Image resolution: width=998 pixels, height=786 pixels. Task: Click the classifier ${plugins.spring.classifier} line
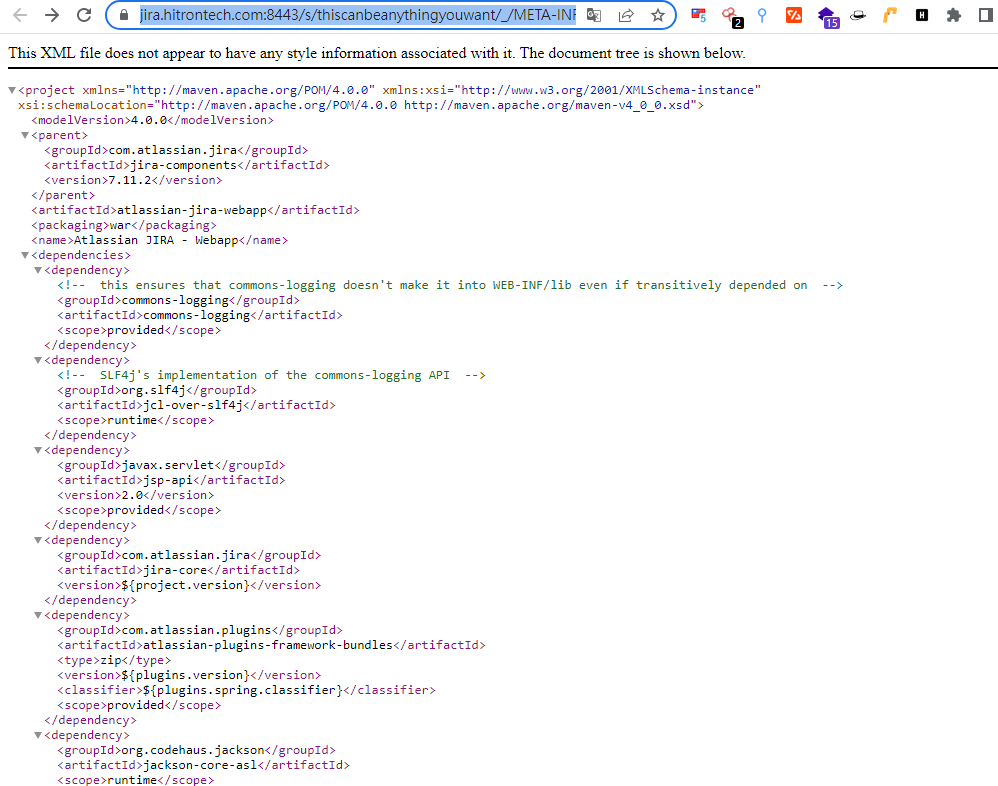[x=246, y=691]
